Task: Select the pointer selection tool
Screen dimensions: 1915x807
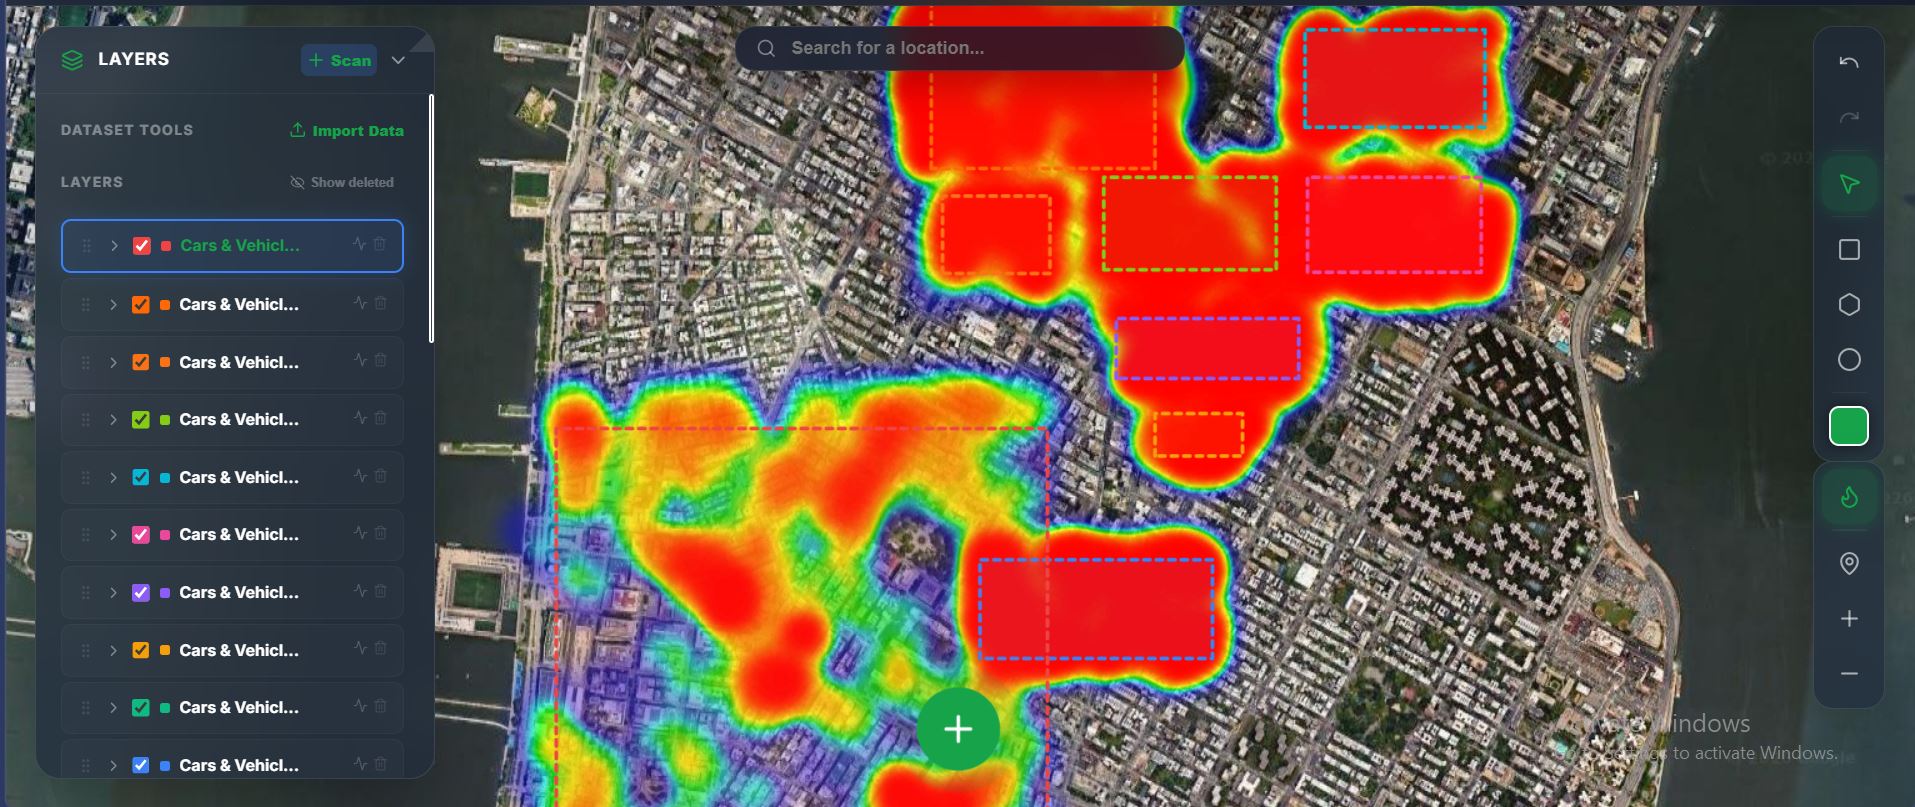Action: pyautogui.click(x=1848, y=184)
